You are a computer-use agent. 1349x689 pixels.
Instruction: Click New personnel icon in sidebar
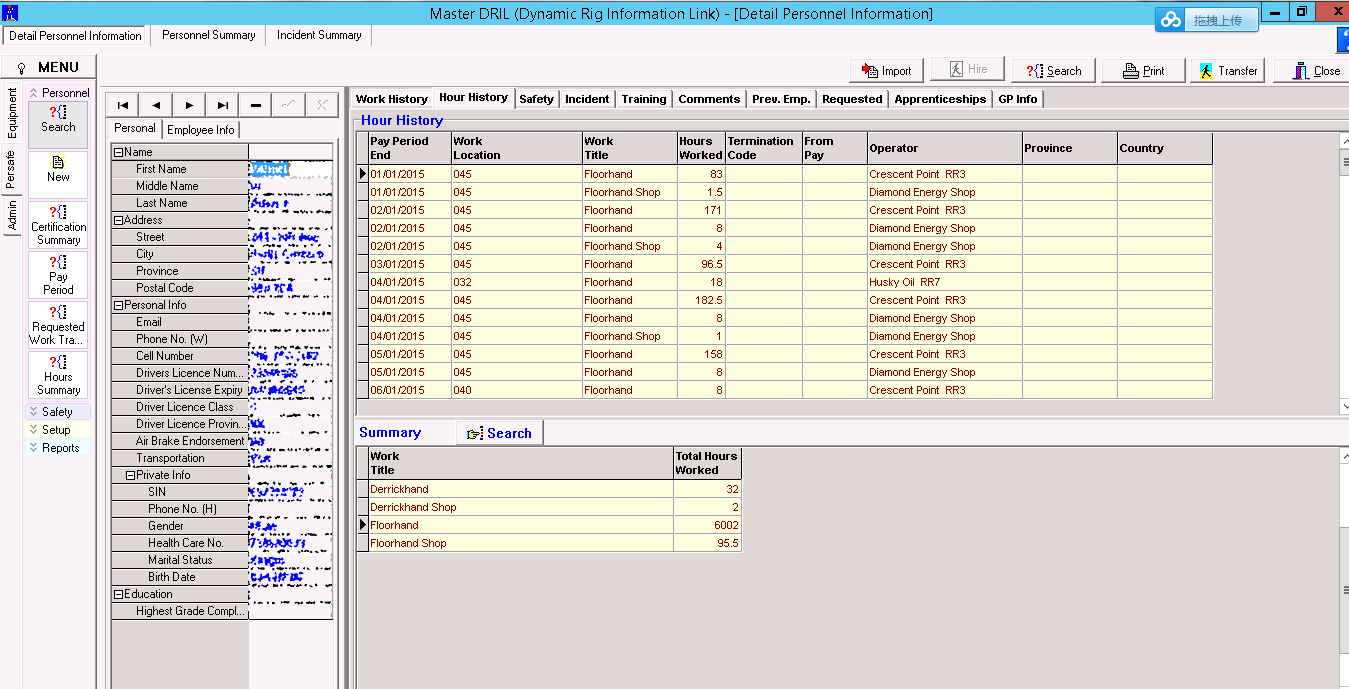pyautogui.click(x=58, y=174)
